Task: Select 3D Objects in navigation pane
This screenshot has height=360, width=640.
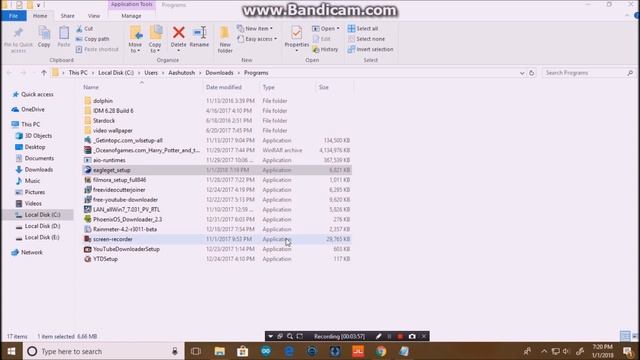Action: point(34,136)
